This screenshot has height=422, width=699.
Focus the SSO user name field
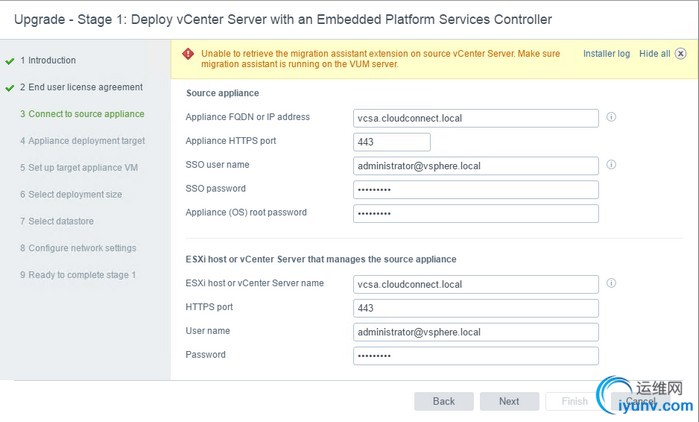(x=476, y=166)
